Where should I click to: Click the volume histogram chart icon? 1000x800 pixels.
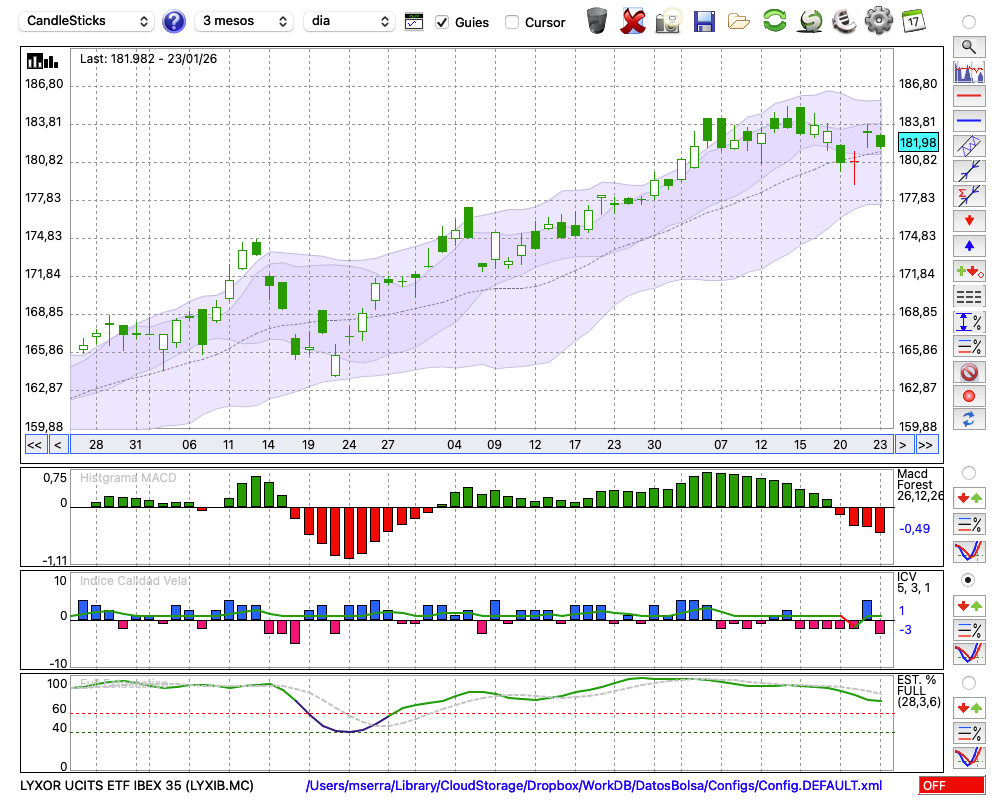pos(969,71)
